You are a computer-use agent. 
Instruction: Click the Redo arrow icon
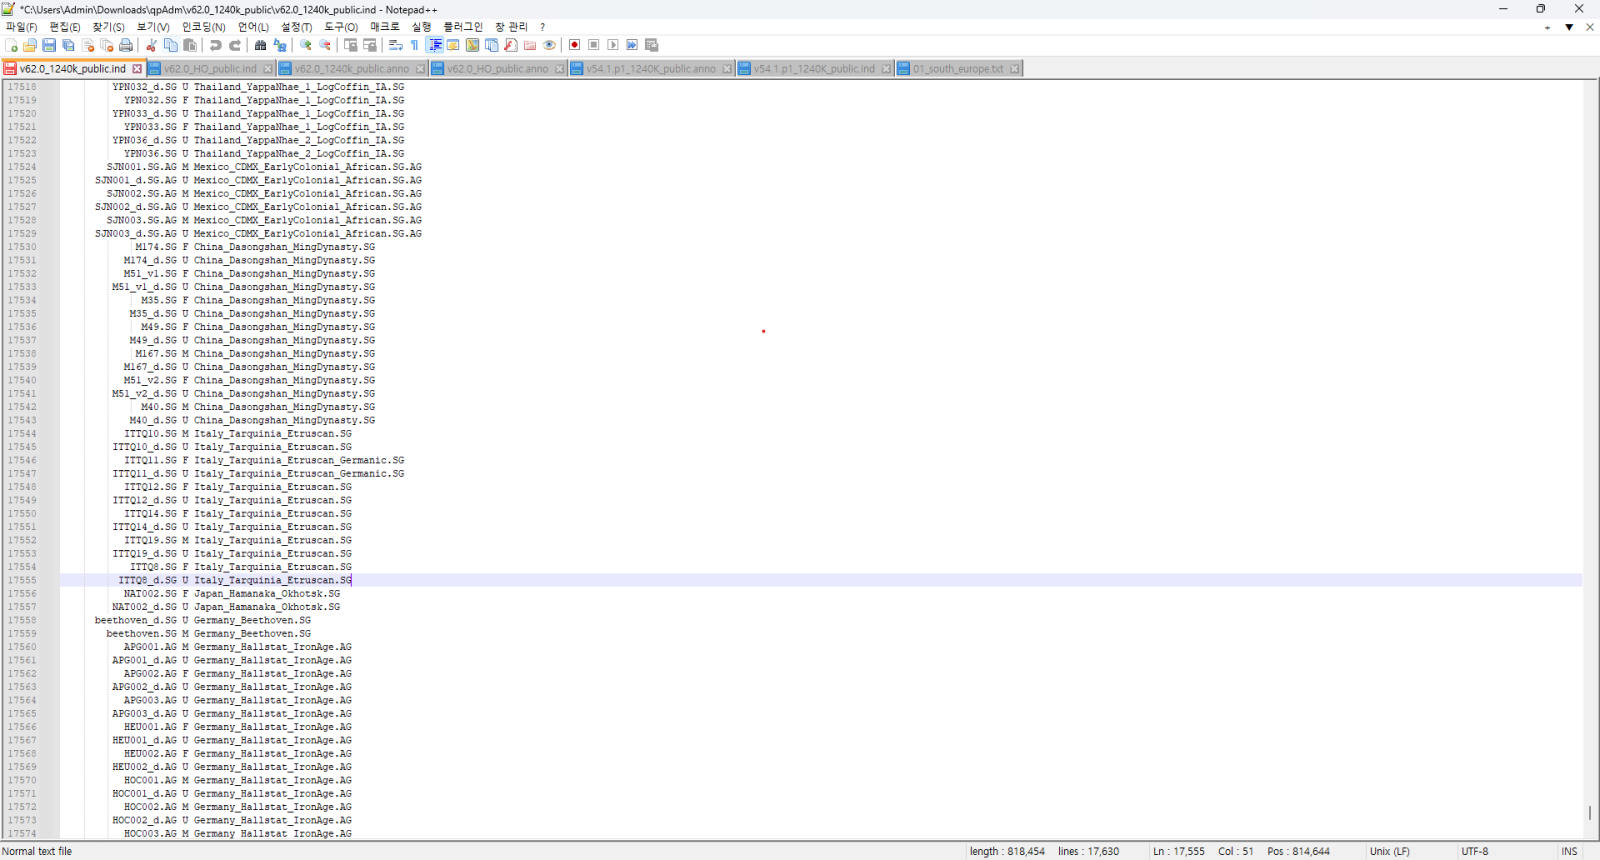tap(235, 45)
